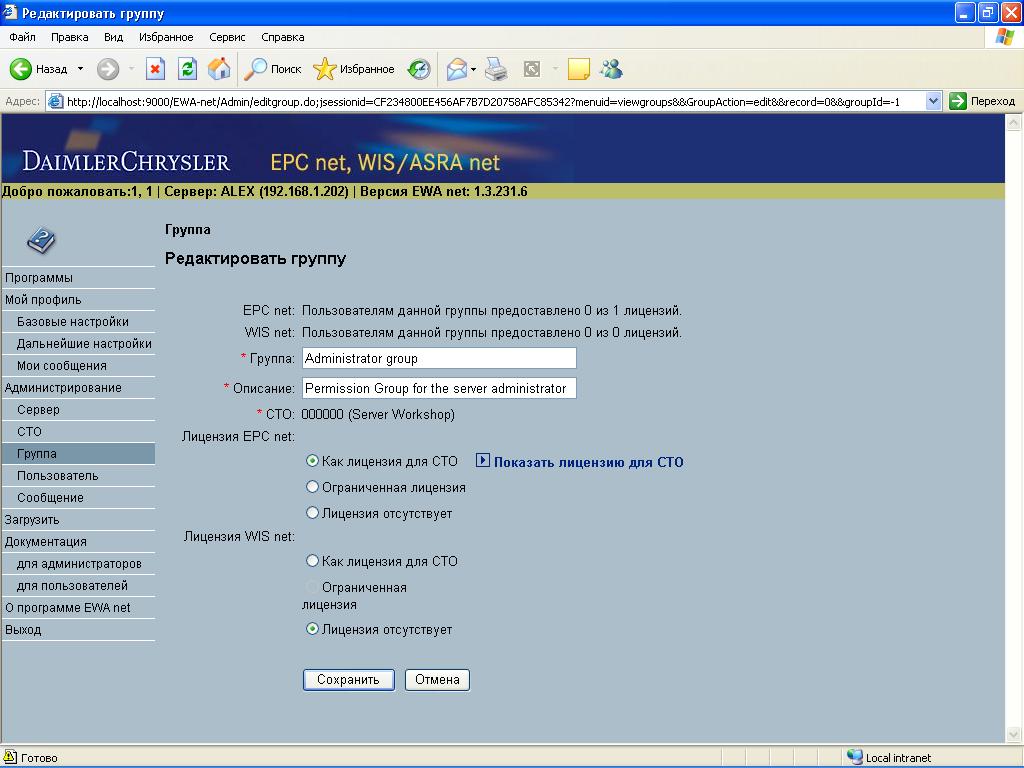The height and width of the screenshot is (768, 1024).
Task: Refresh the page with green arrows icon
Action: coord(187,69)
